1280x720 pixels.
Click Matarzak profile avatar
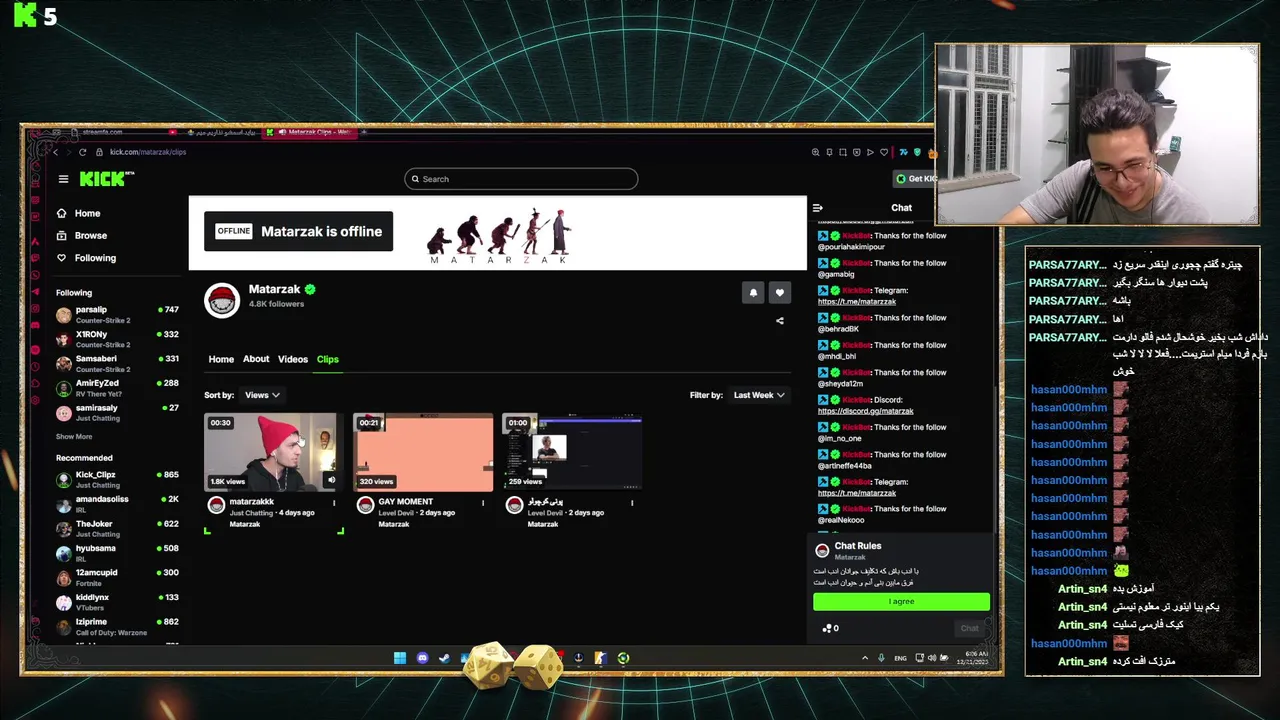click(x=222, y=300)
